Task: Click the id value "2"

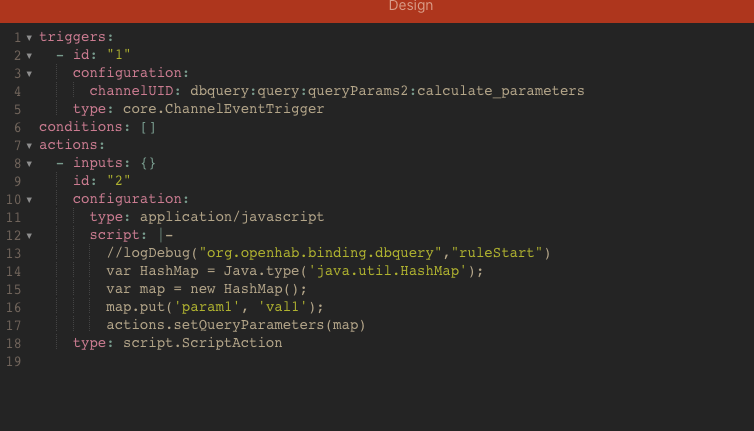Action: (118, 181)
